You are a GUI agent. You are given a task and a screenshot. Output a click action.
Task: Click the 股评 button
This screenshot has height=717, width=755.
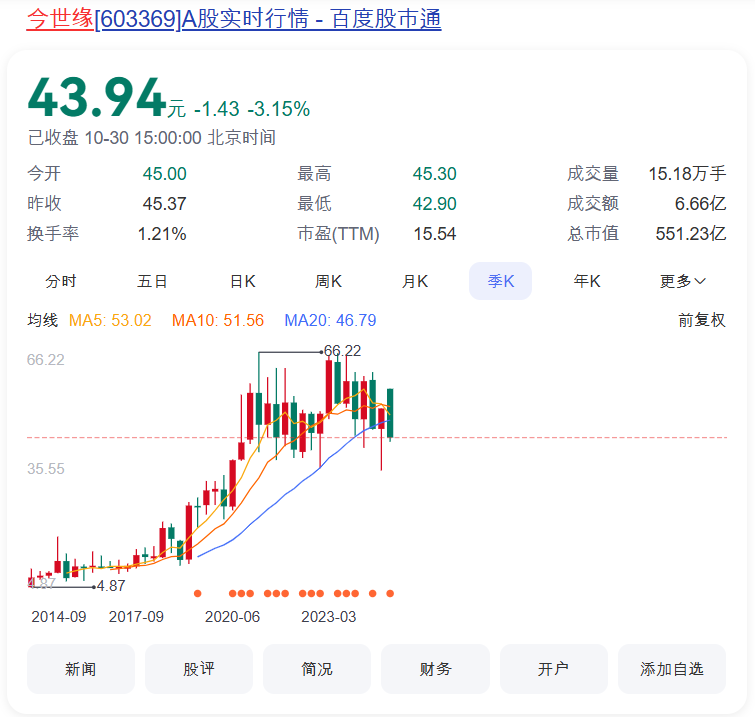click(x=199, y=669)
